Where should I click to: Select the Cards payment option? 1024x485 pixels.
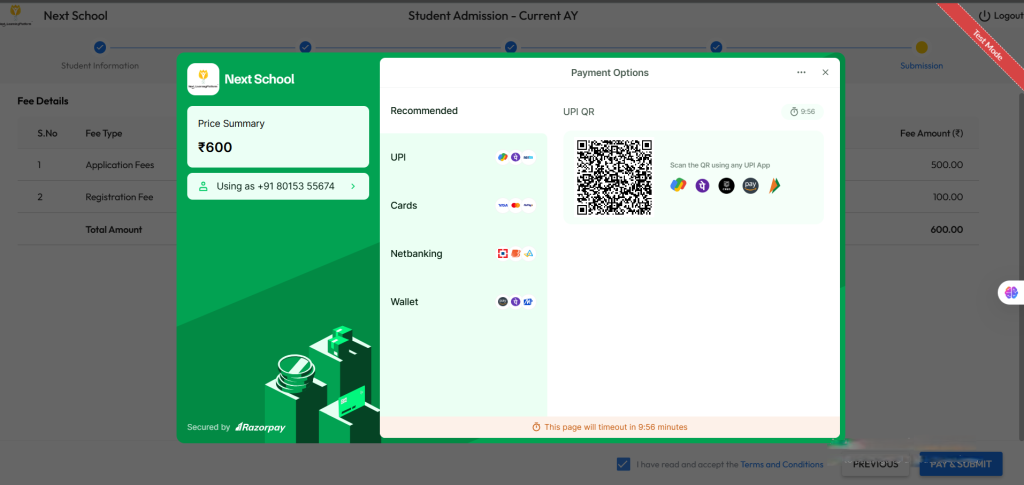(463, 205)
